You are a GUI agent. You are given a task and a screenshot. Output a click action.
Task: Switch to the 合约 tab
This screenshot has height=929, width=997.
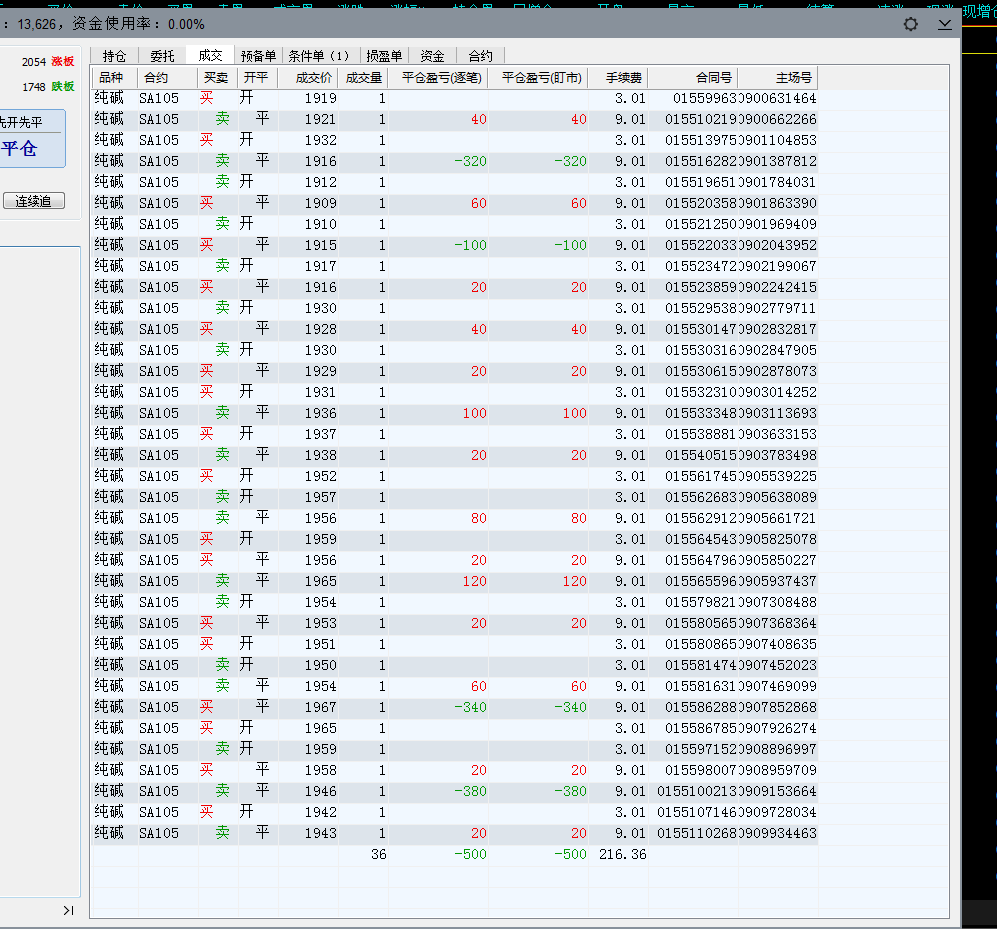point(480,56)
